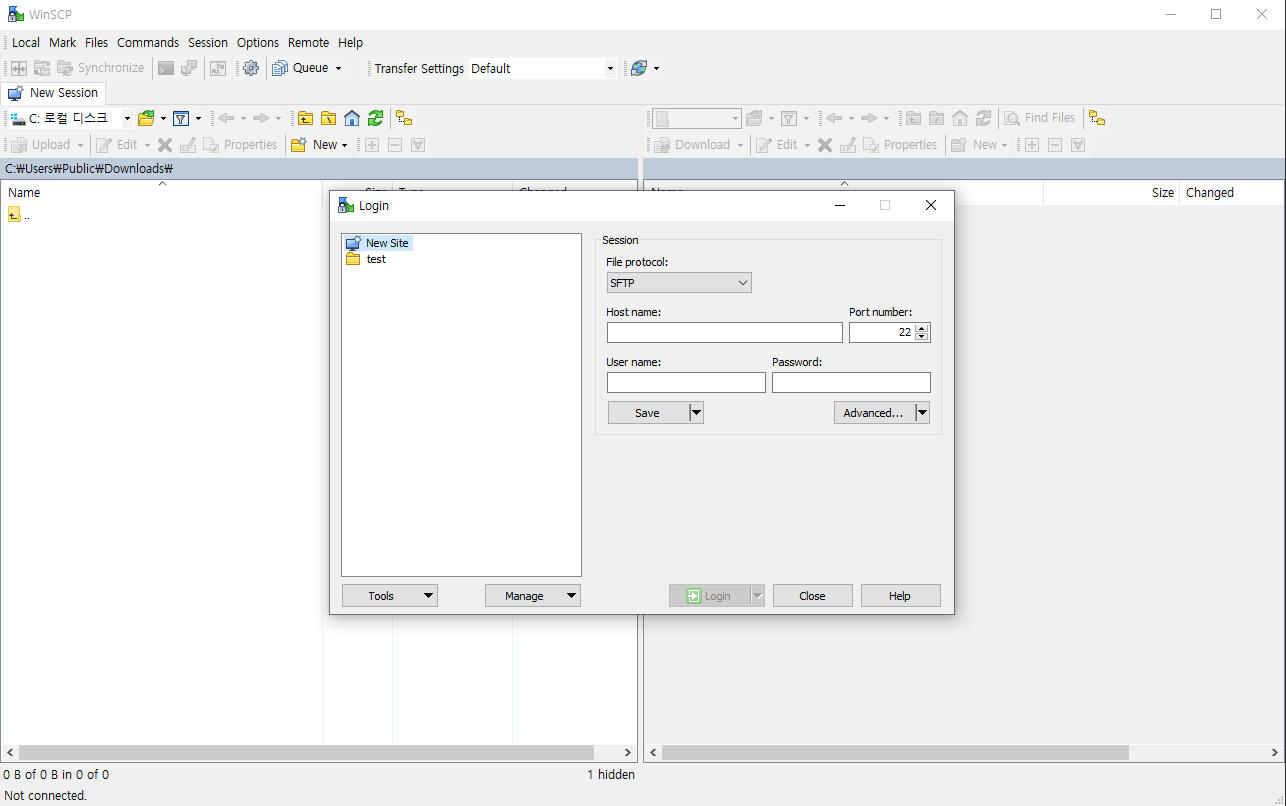The width and height of the screenshot is (1286, 806).
Task: Decrease port number with down spinner
Action: tap(922, 338)
